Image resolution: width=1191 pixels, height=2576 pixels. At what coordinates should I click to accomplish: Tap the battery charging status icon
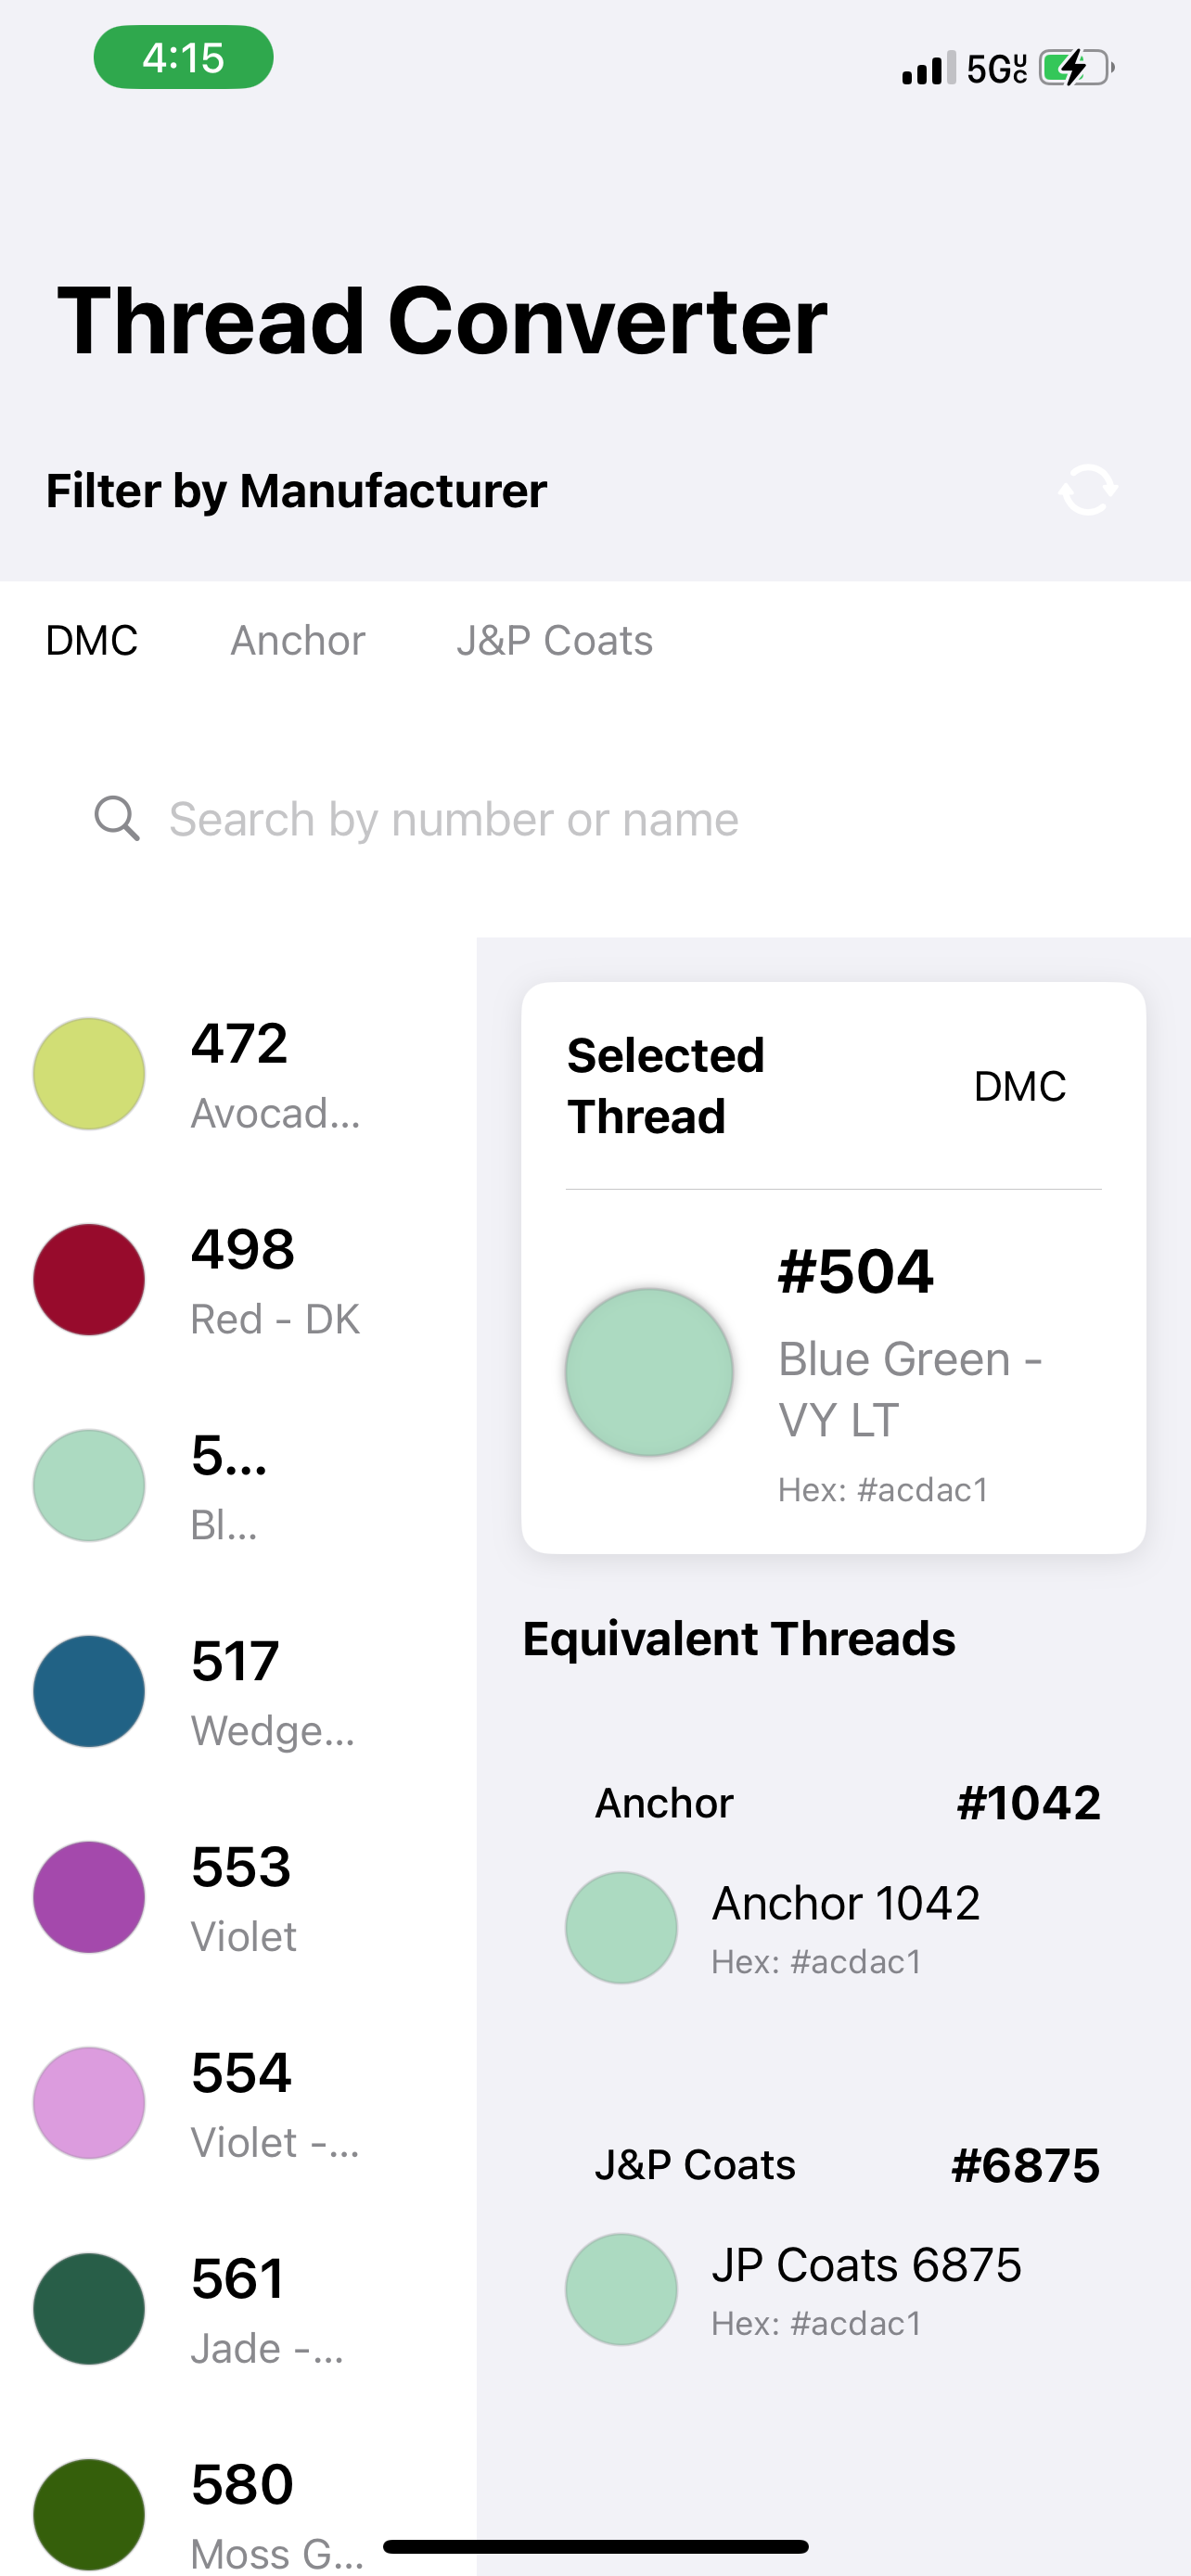[1076, 68]
